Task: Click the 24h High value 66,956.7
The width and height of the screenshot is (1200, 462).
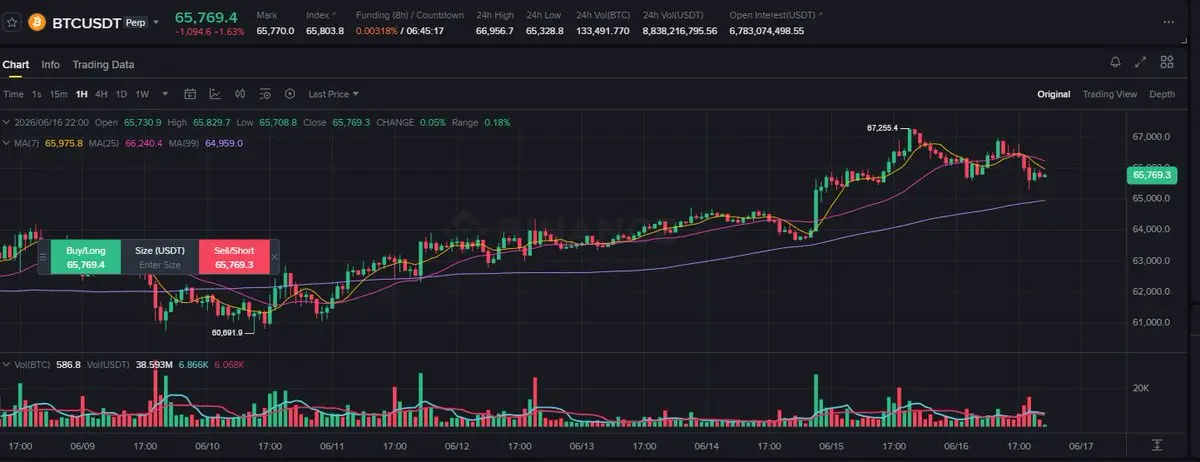Action: click(x=494, y=31)
